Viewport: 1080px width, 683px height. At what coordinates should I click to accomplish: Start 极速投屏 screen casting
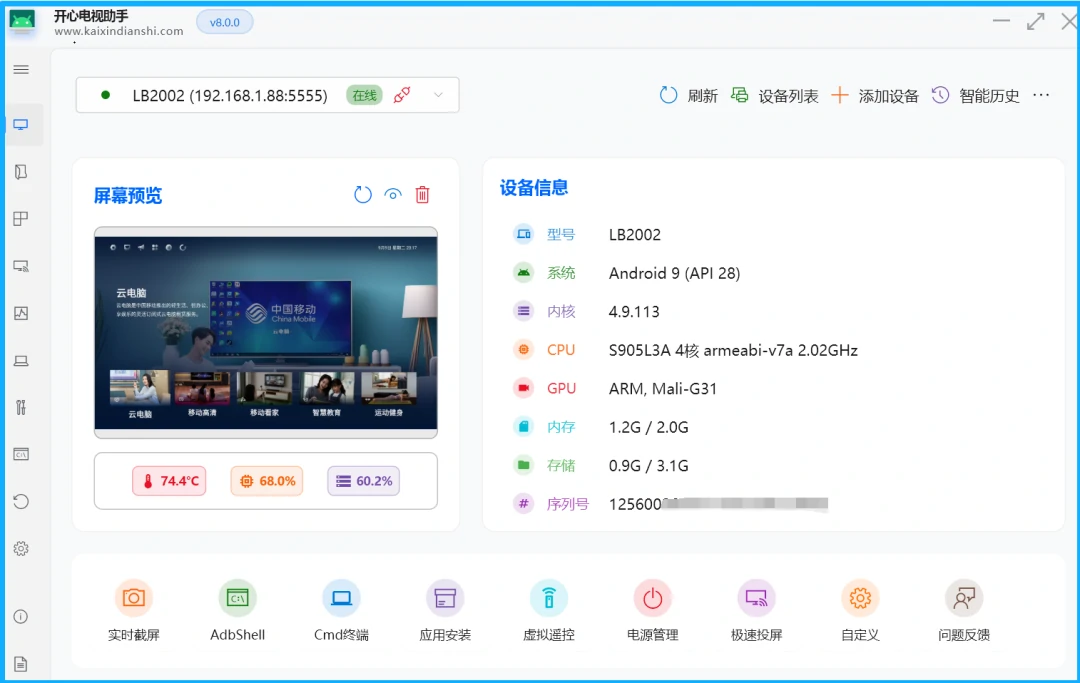(756, 611)
